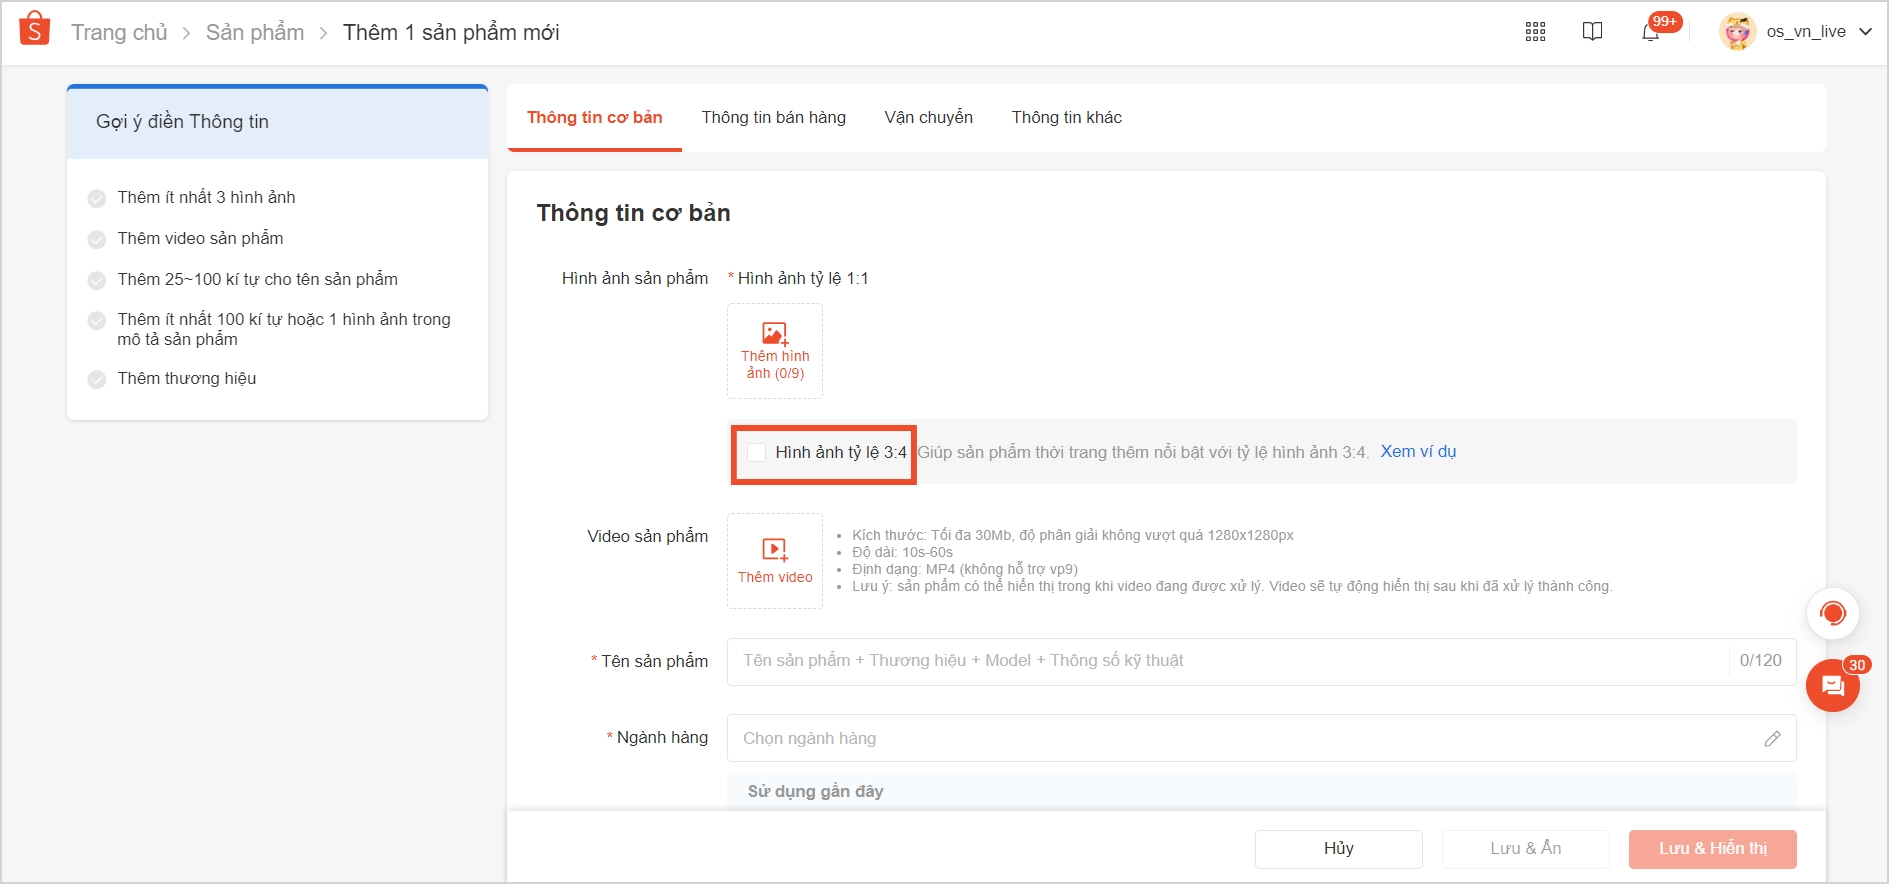
Task: Click the Sử dụng gần đây label
Action: coord(815,792)
